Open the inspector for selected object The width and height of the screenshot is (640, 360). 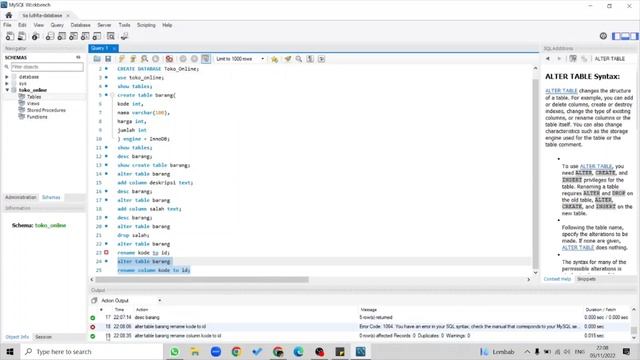pyautogui.click(x=36, y=36)
